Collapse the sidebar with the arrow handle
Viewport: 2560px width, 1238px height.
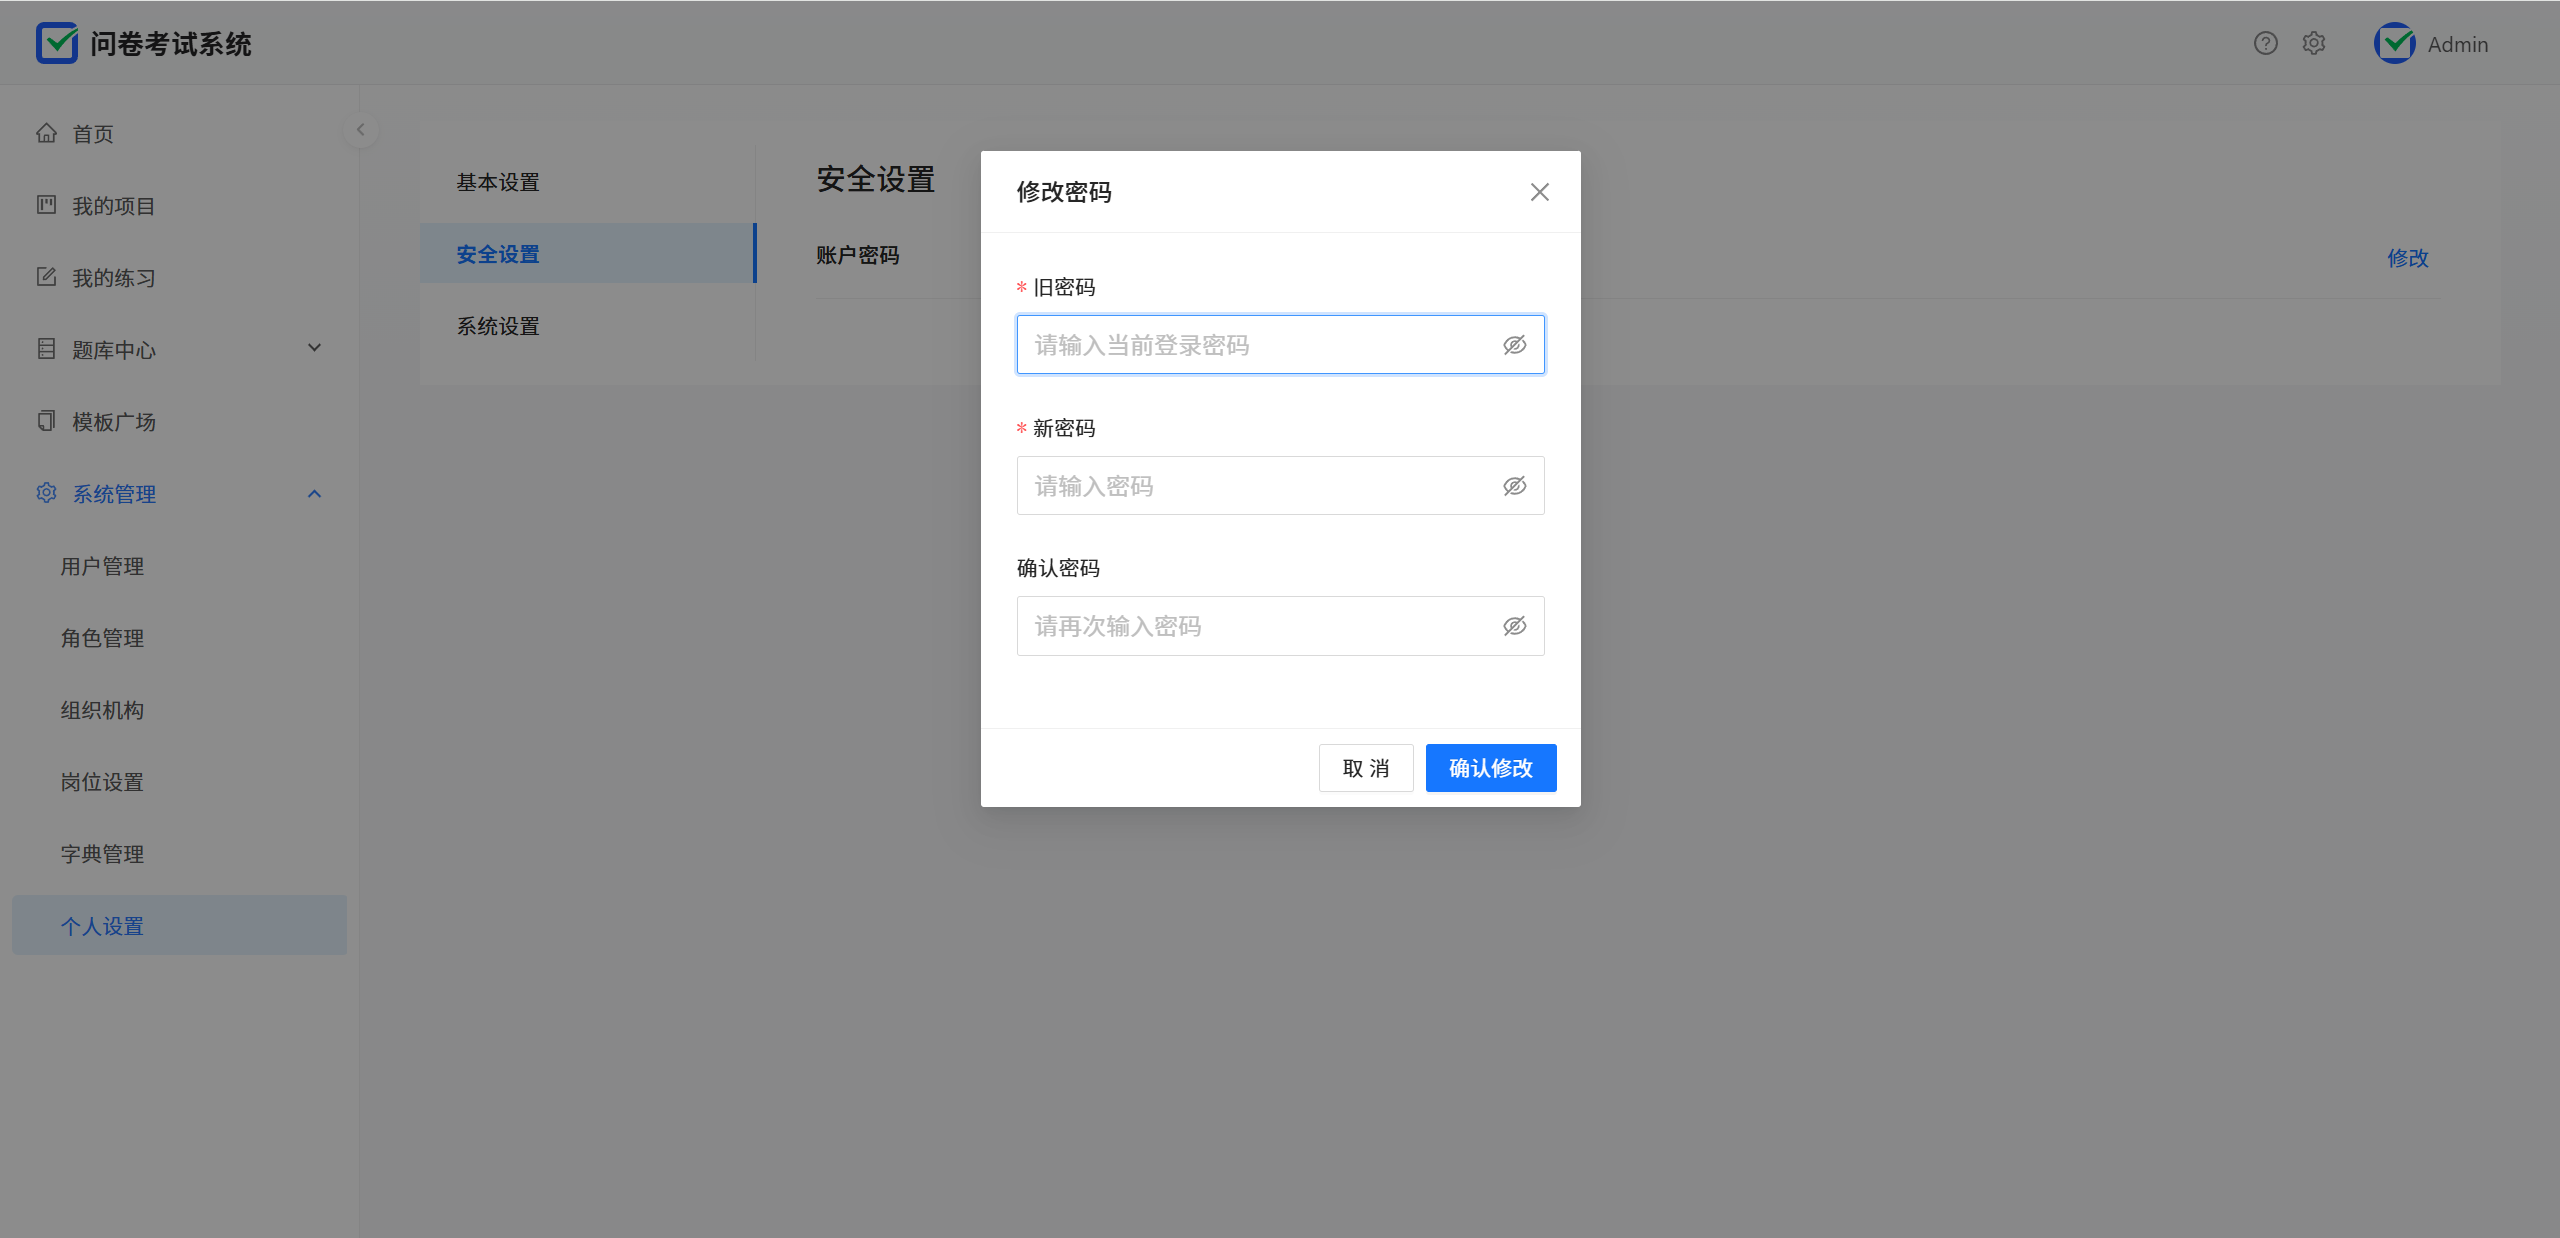[x=360, y=129]
